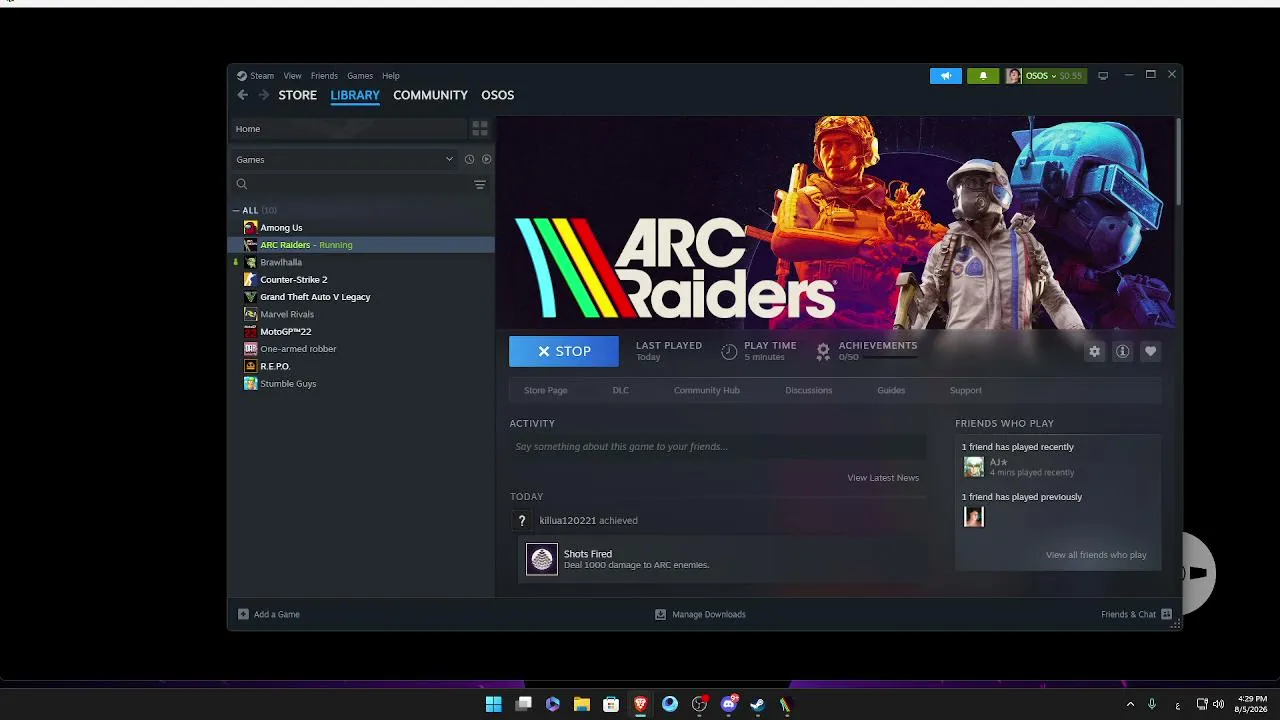Go forward with the right arrow
This screenshot has width=1280, height=720.
click(x=264, y=95)
